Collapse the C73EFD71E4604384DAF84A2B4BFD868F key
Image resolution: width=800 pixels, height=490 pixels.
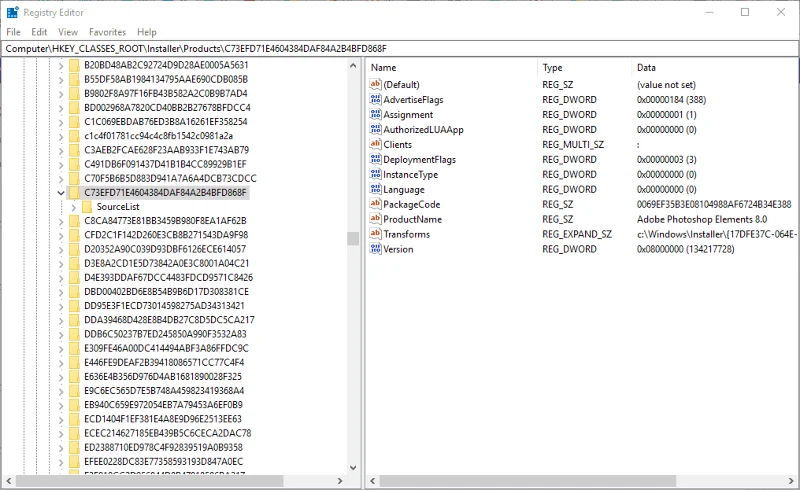click(61, 193)
